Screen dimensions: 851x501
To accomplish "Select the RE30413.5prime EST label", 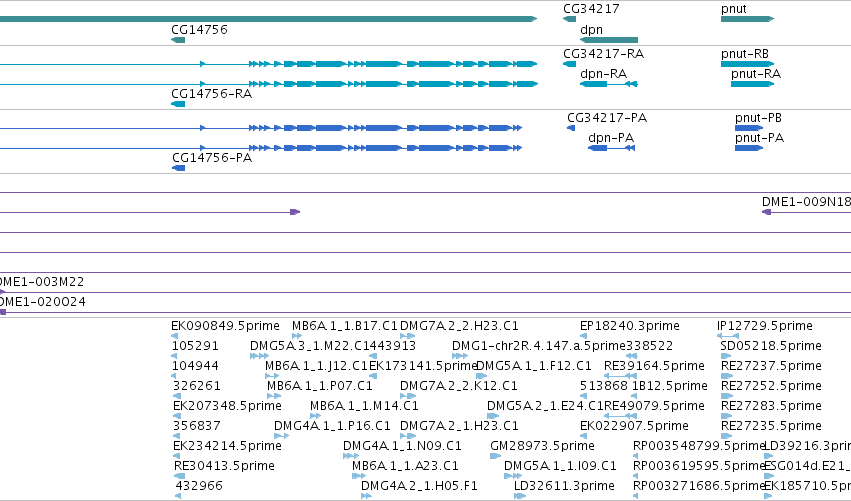I will [x=224, y=466].
